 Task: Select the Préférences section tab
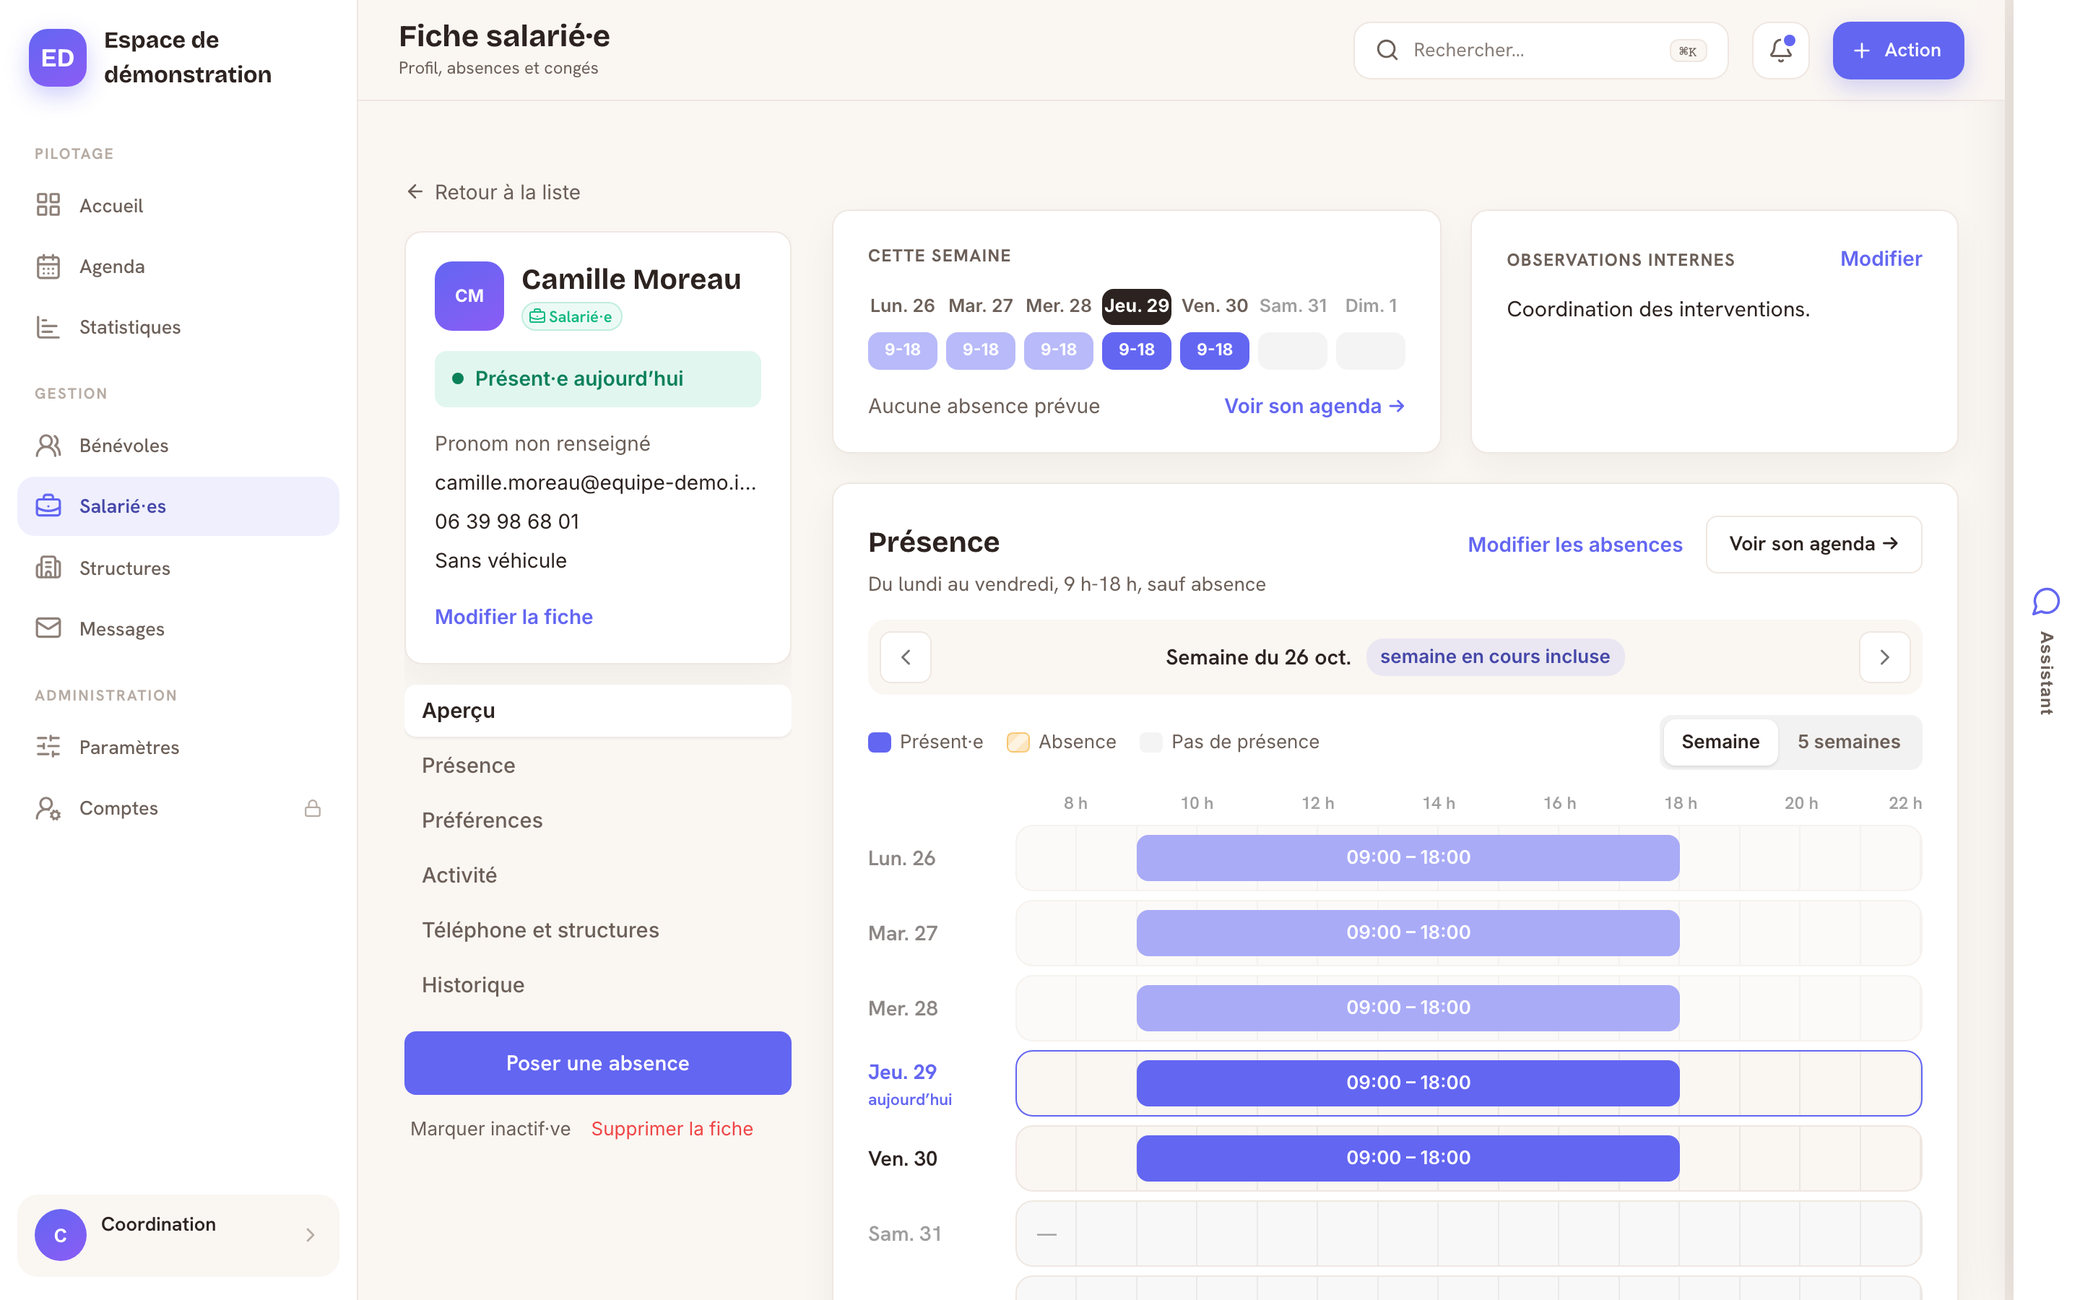(x=598, y=821)
